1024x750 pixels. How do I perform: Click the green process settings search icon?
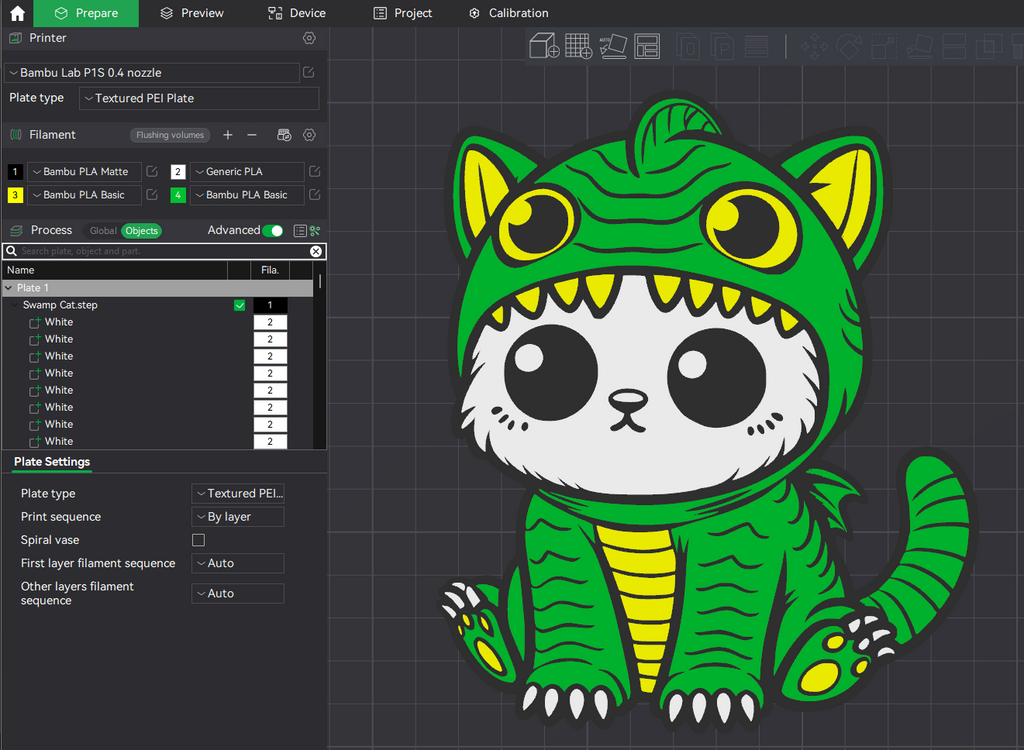315,231
